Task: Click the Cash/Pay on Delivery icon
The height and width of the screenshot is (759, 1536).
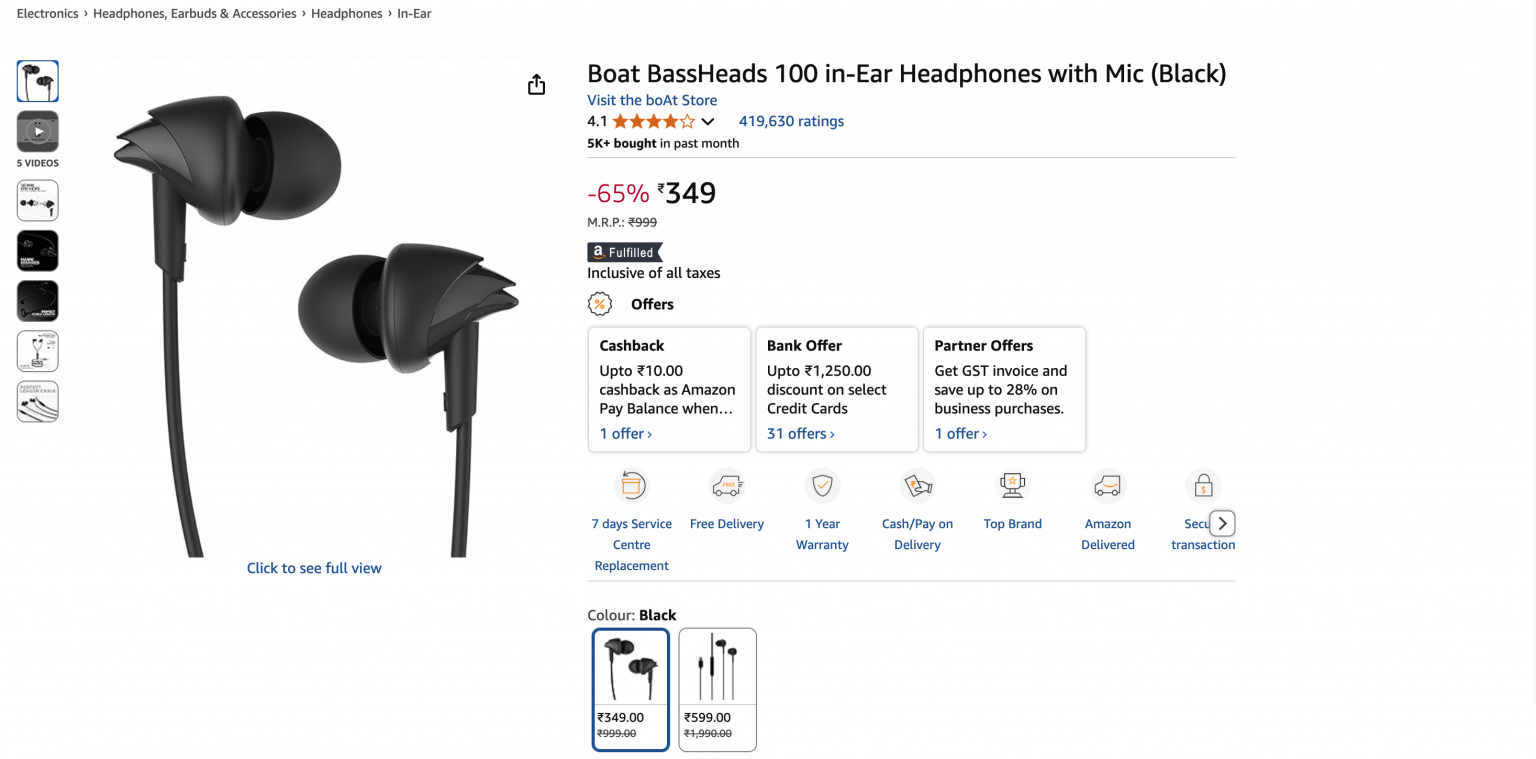Action: coord(917,486)
